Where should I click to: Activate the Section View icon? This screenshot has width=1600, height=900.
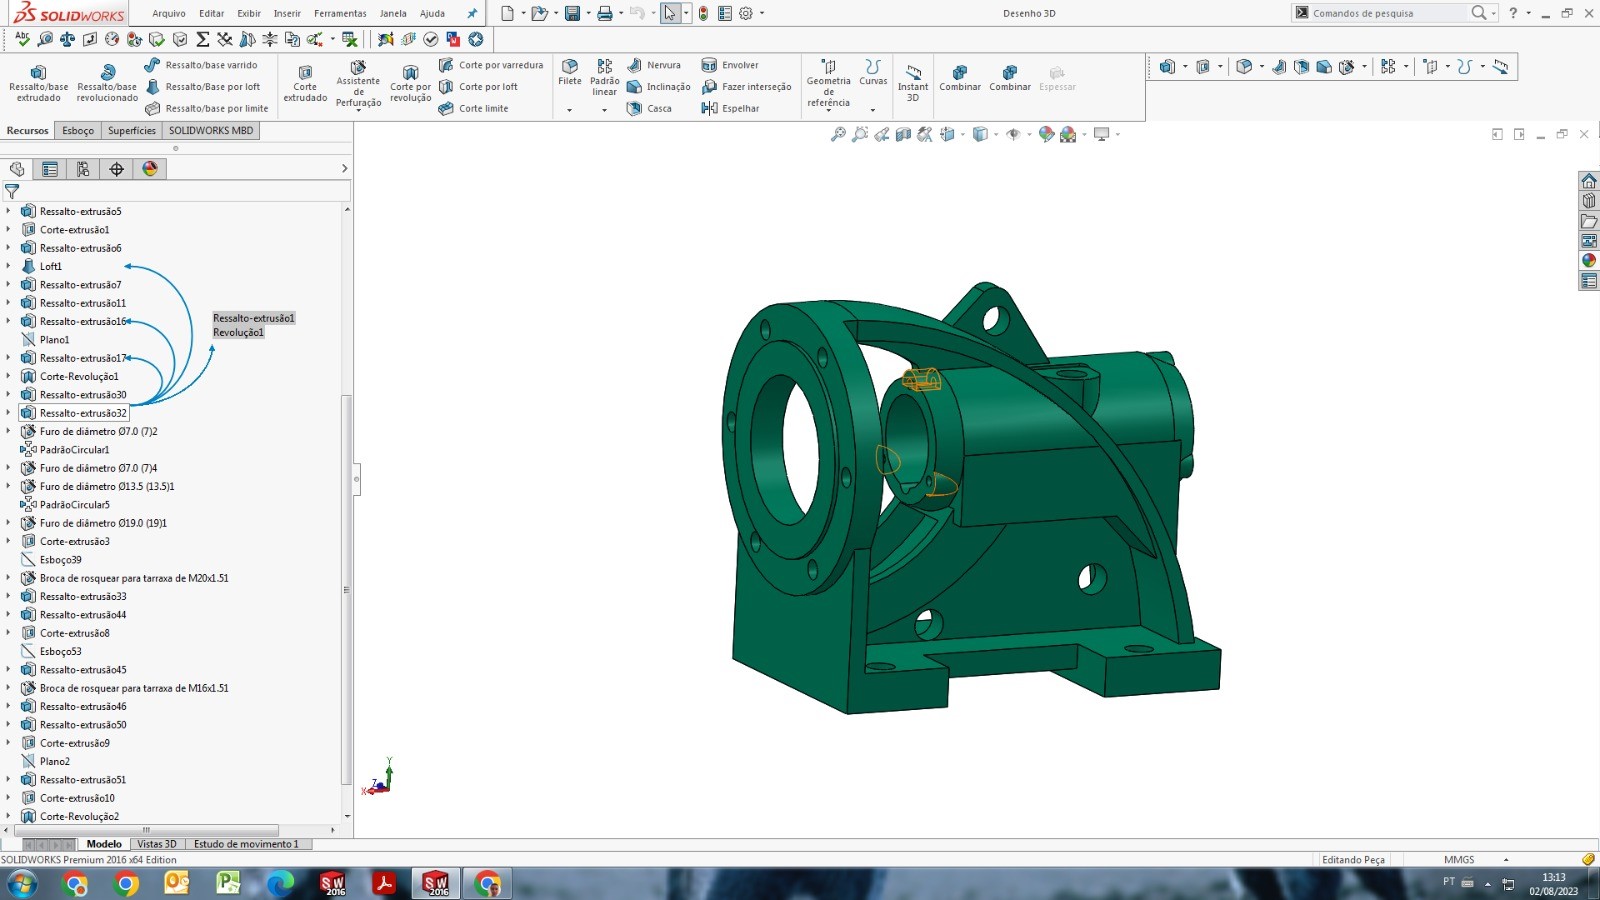click(904, 134)
